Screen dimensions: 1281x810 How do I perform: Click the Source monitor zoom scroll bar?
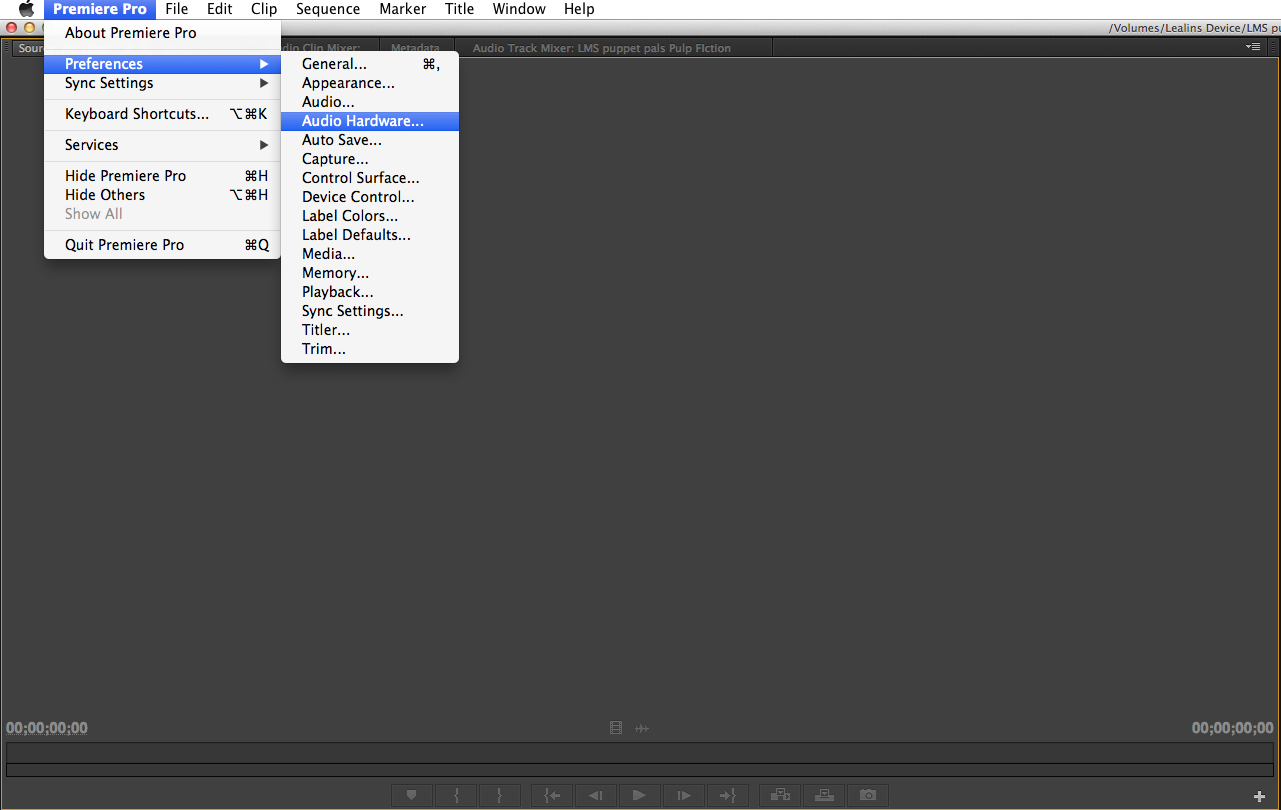[640, 770]
